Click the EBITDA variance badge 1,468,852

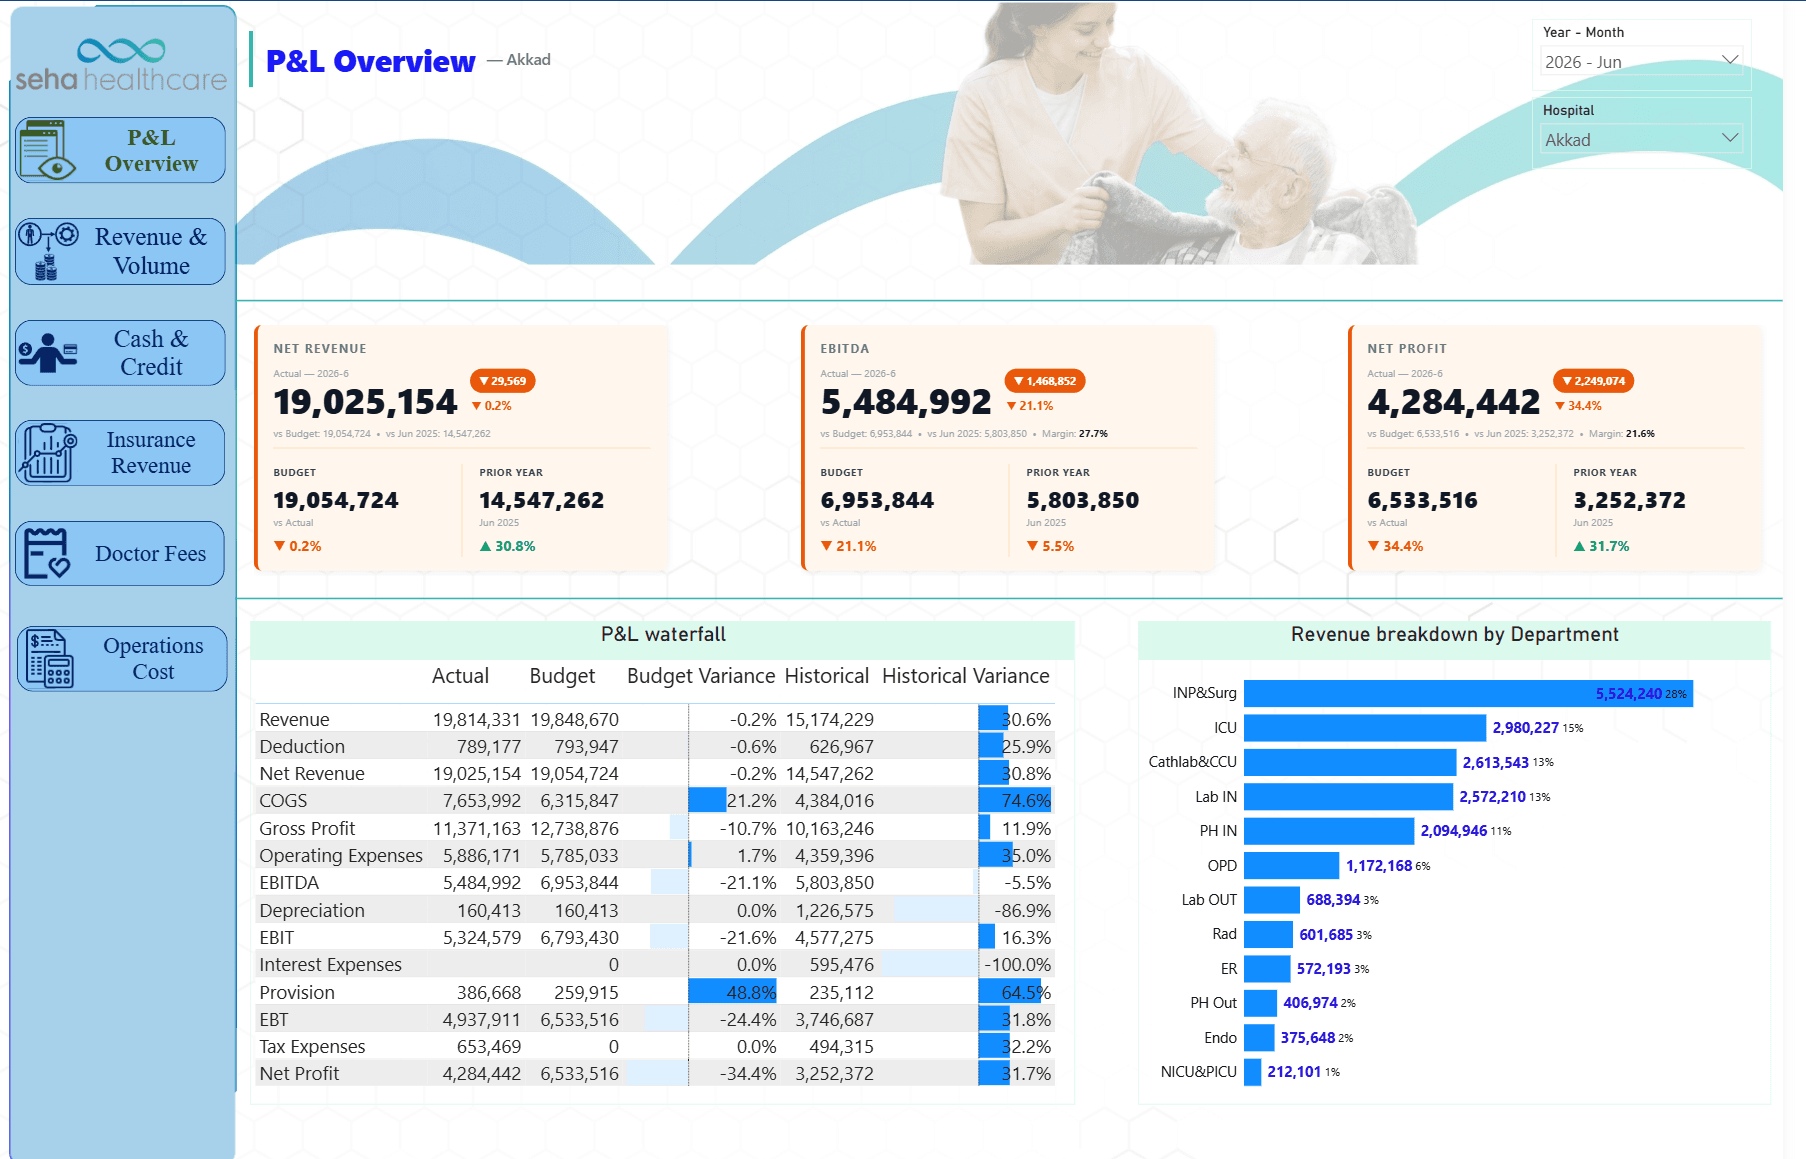[1045, 381]
